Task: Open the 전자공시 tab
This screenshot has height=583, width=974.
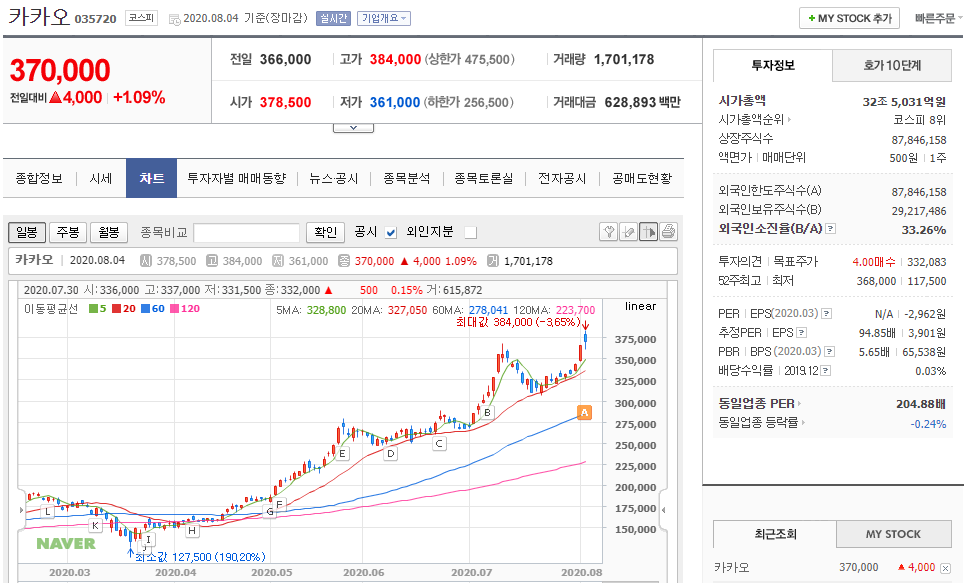Action: 562,179
